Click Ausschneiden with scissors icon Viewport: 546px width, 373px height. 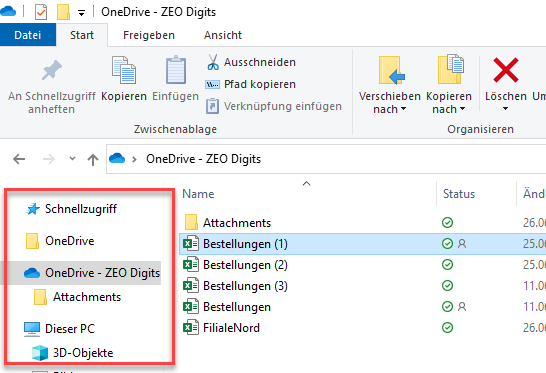click(251, 62)
